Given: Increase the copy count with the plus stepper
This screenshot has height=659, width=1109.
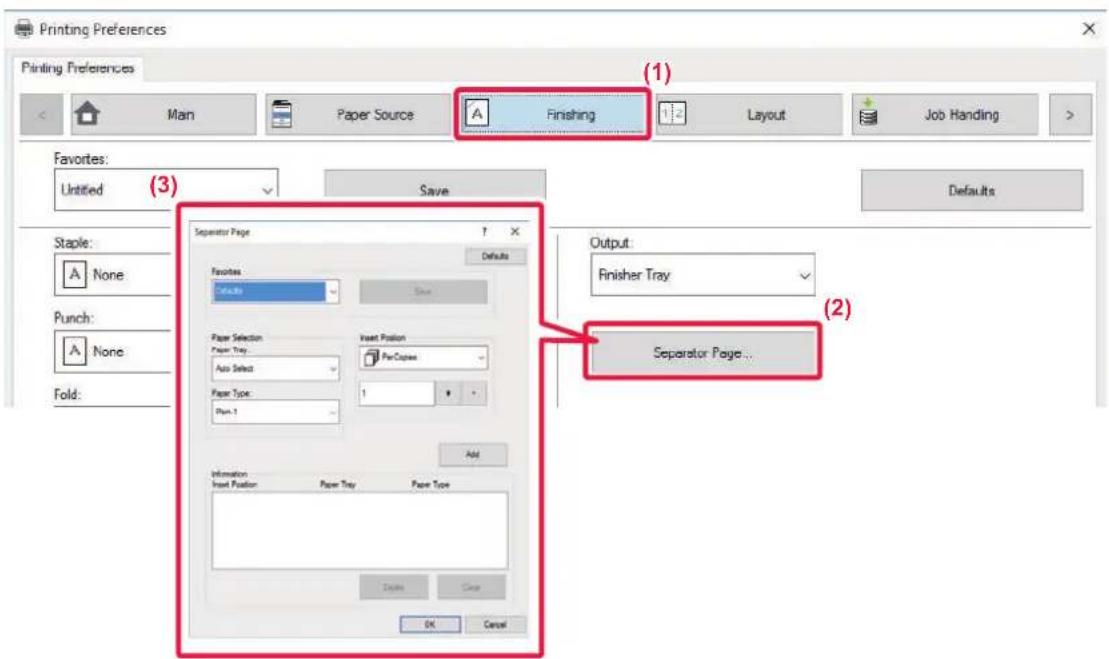Looking at the screenshot, I should coord(448,393).
